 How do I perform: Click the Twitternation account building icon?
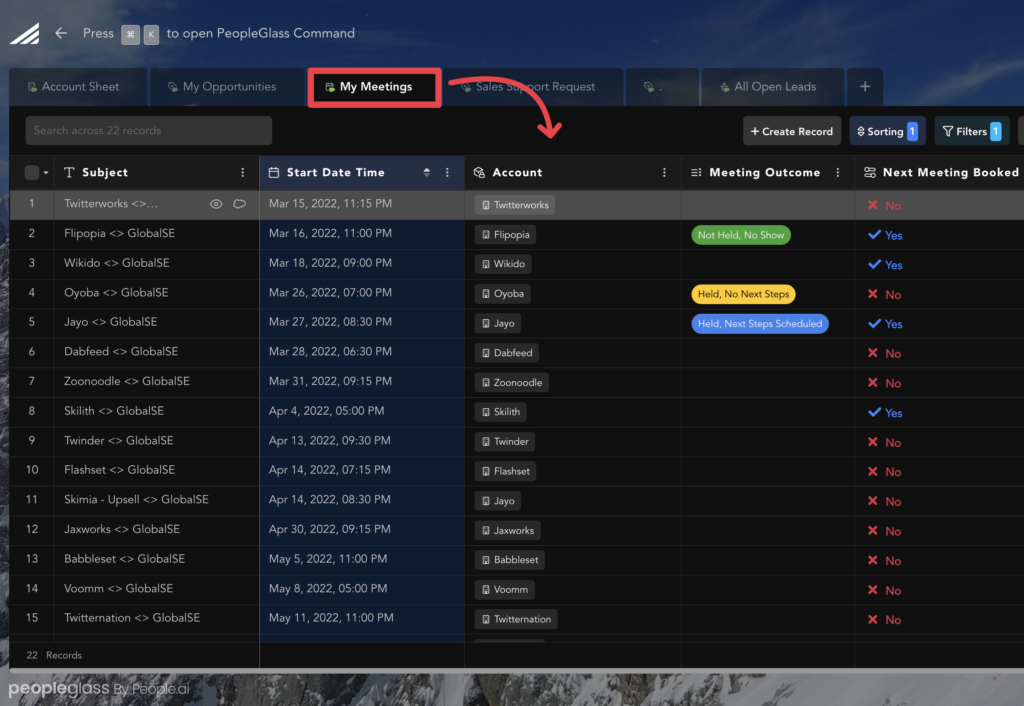coord(485,620)
